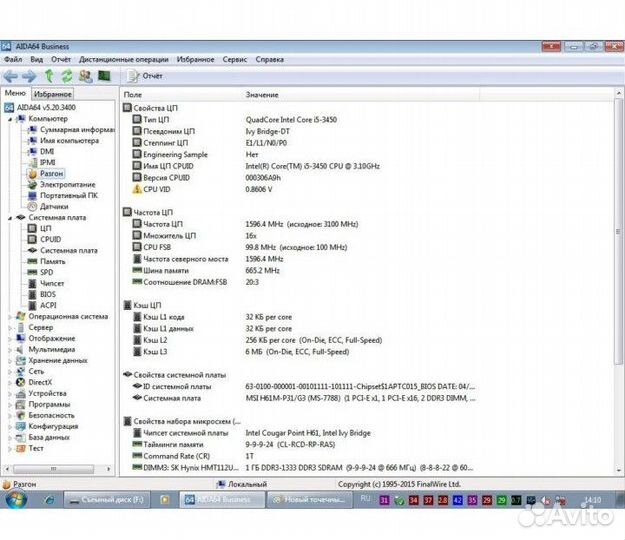Expand the Операционная система tree node
Viewport: 625px width, 540px height.
click(x=9, y=316)
